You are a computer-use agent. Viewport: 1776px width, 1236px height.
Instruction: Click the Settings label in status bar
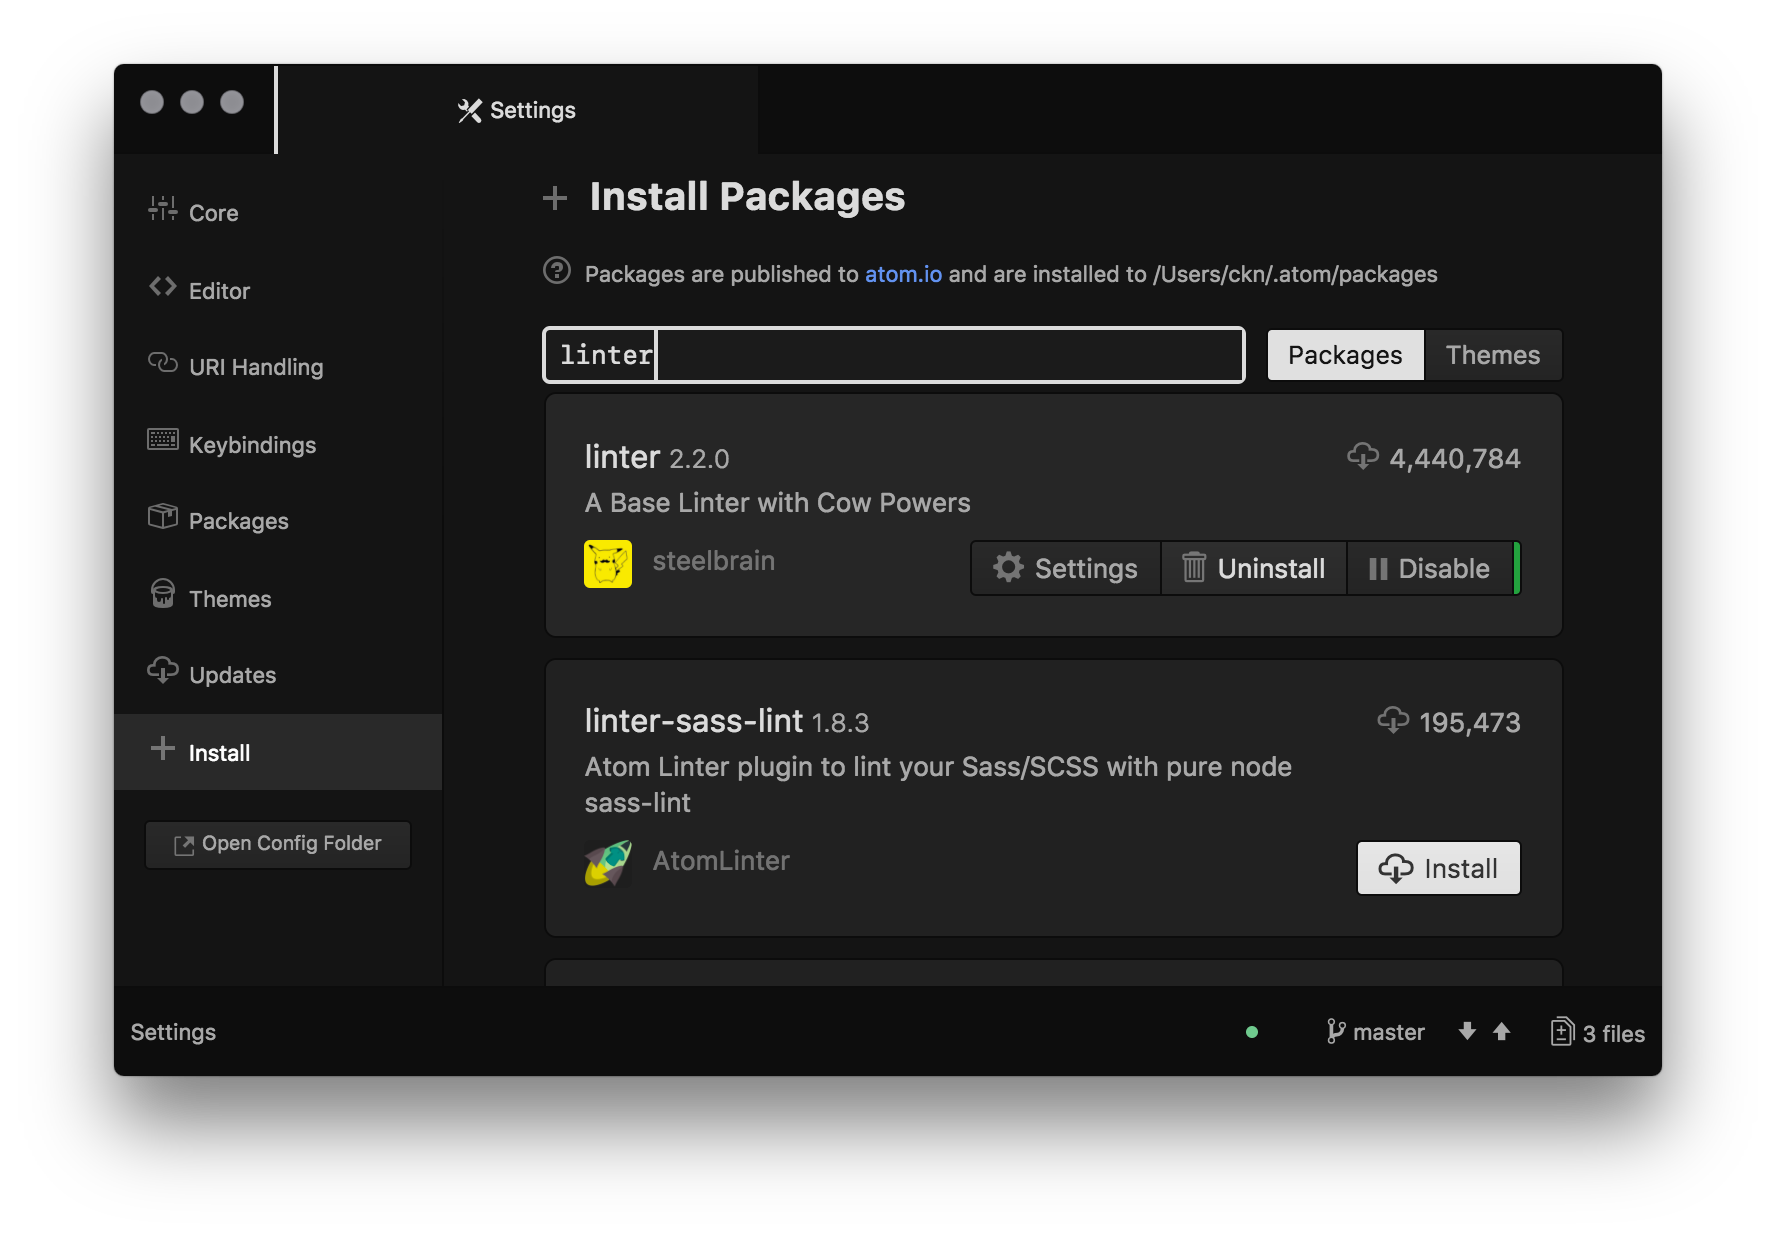(x=173, y=1032)
